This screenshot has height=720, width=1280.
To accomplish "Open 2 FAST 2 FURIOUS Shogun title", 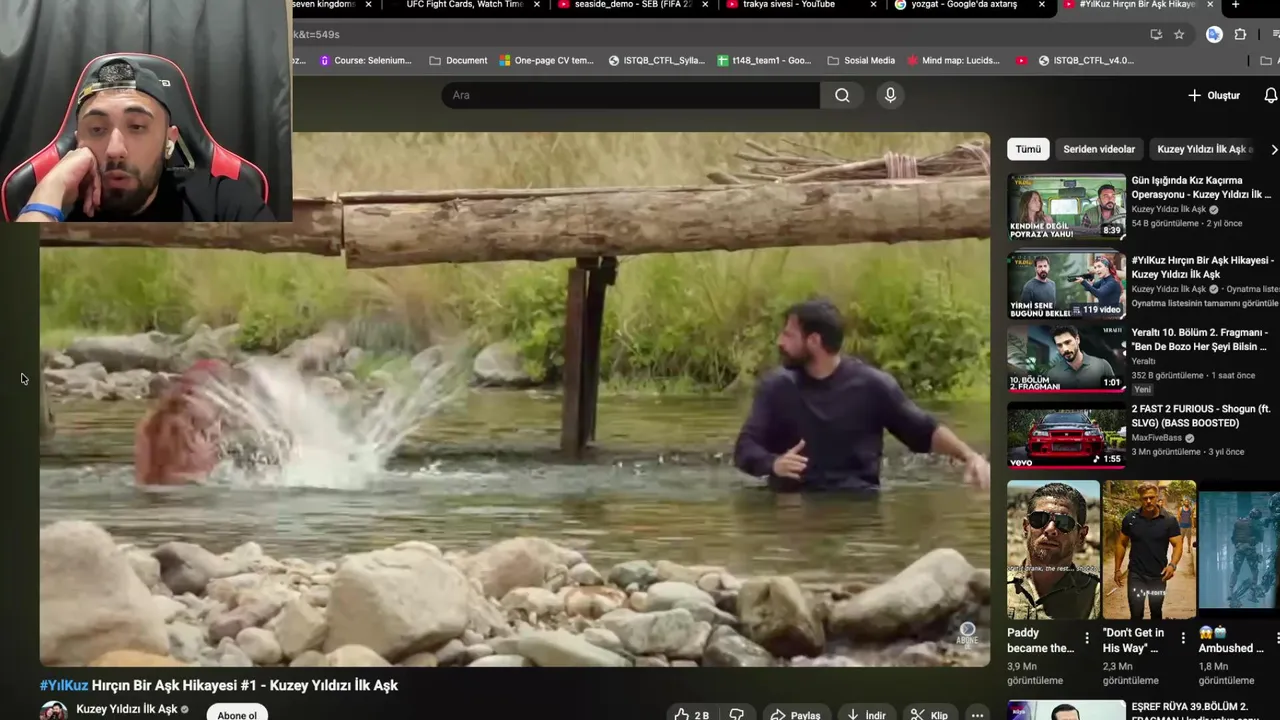I will click(x=1200, y=415).
